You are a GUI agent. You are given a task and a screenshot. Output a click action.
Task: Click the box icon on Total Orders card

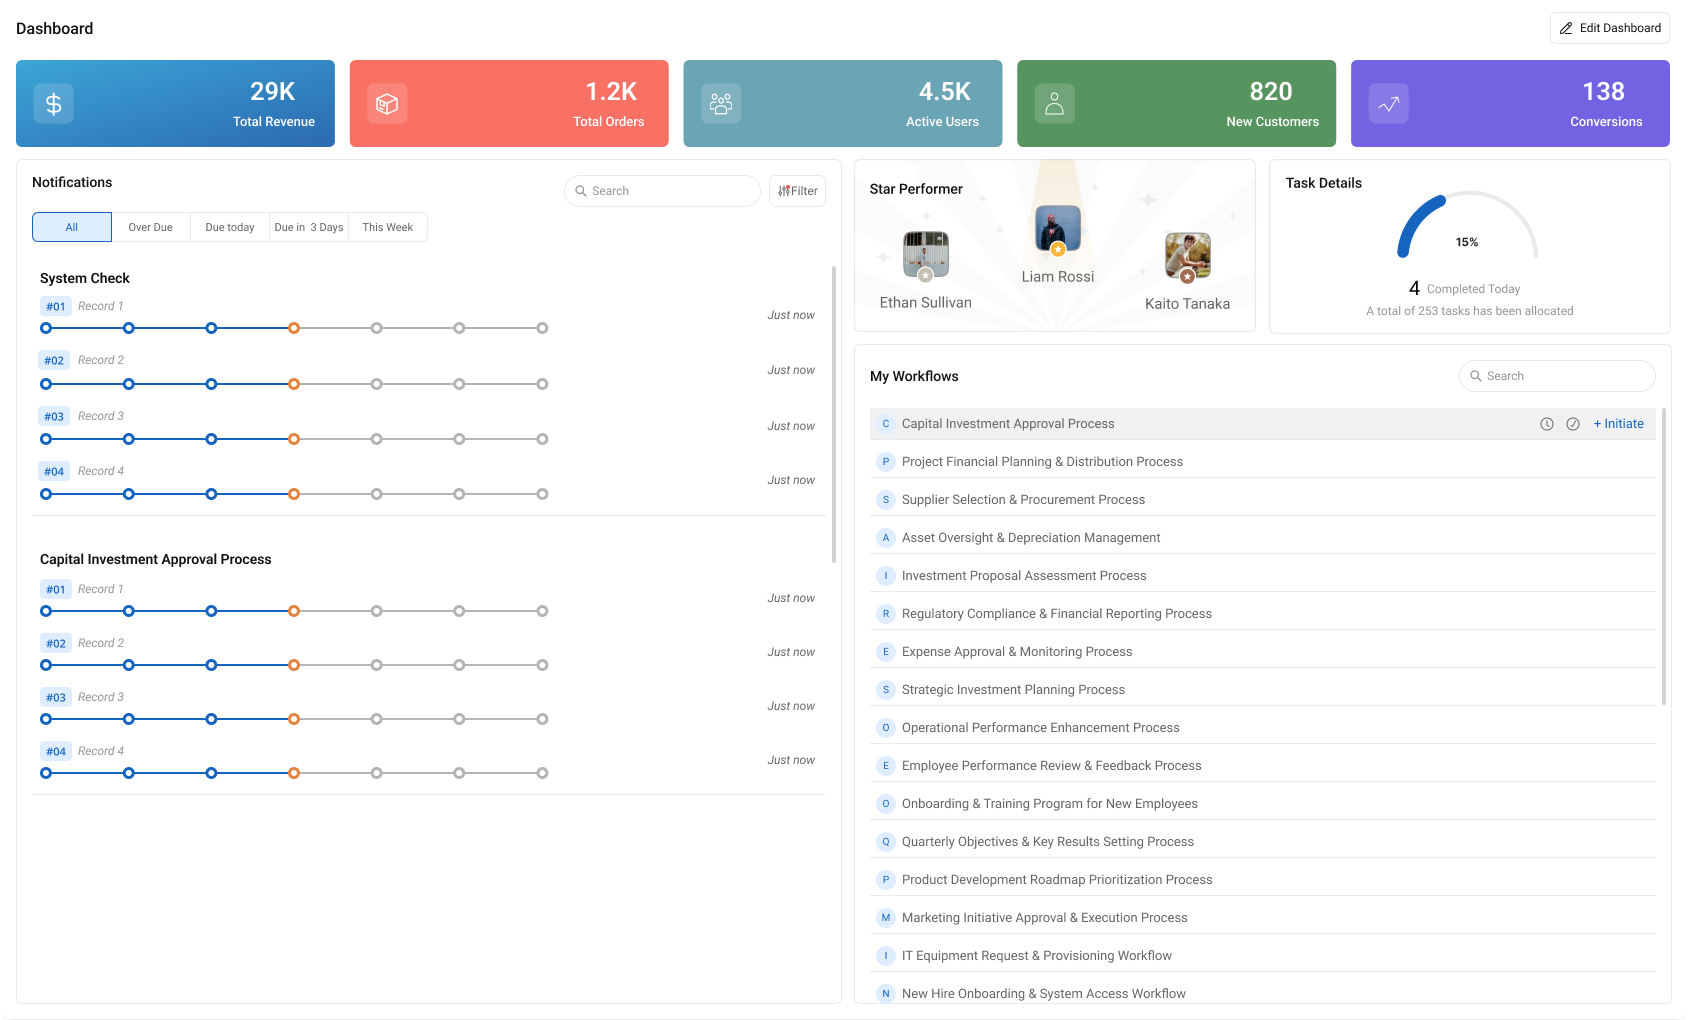coord(387,104)
